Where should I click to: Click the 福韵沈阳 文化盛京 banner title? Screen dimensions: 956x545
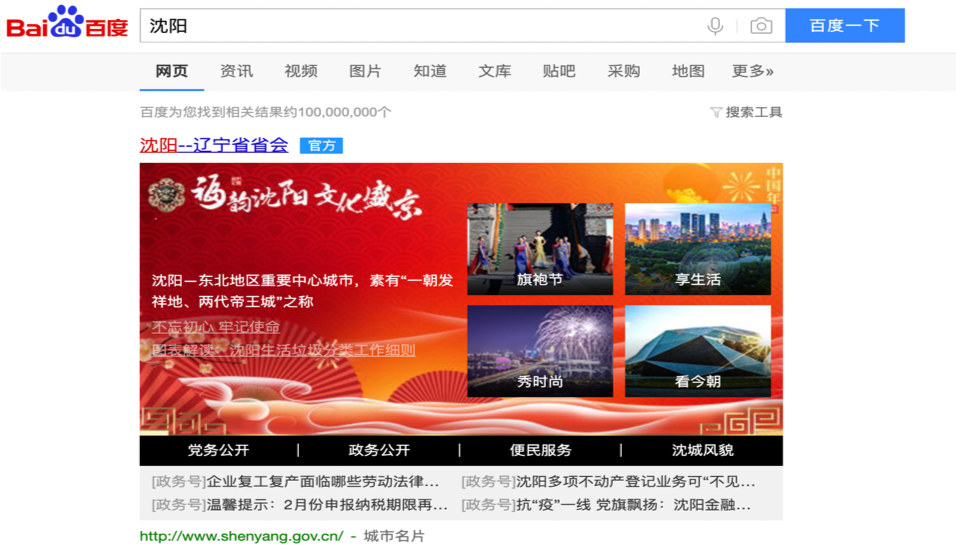coord(306,197)
